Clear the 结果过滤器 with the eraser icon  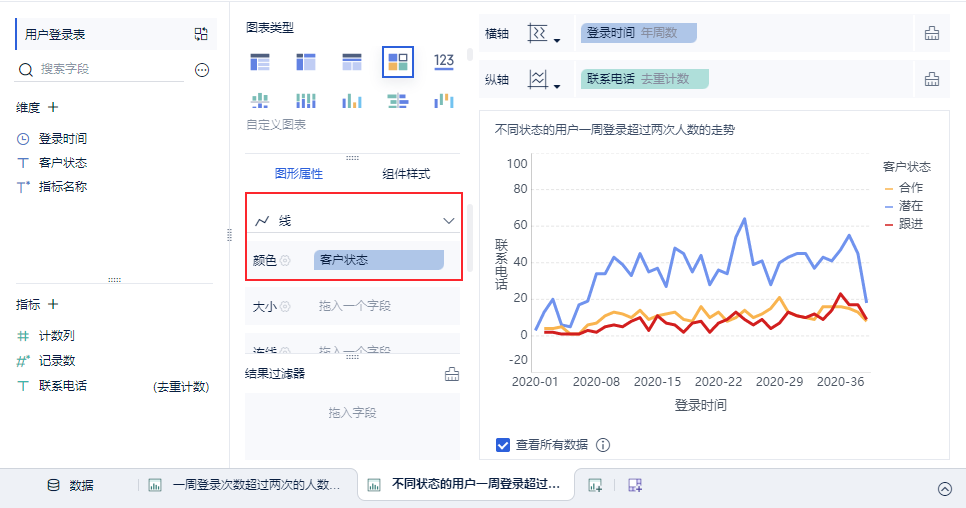point(452,374)
